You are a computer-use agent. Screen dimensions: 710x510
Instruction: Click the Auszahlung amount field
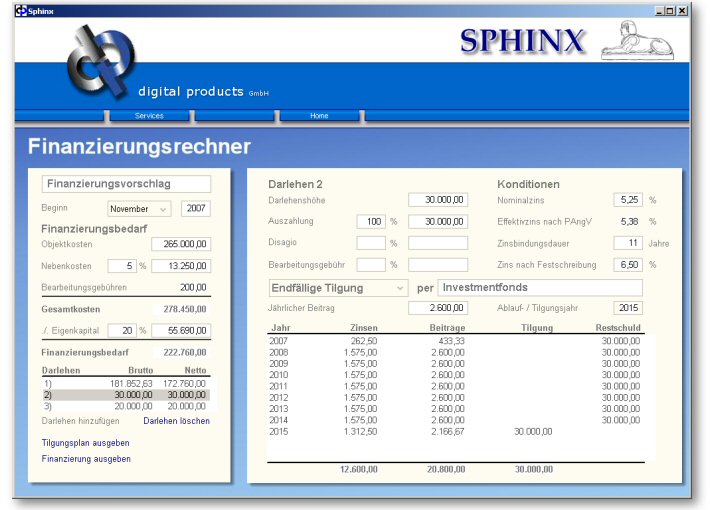coord(438,221)
